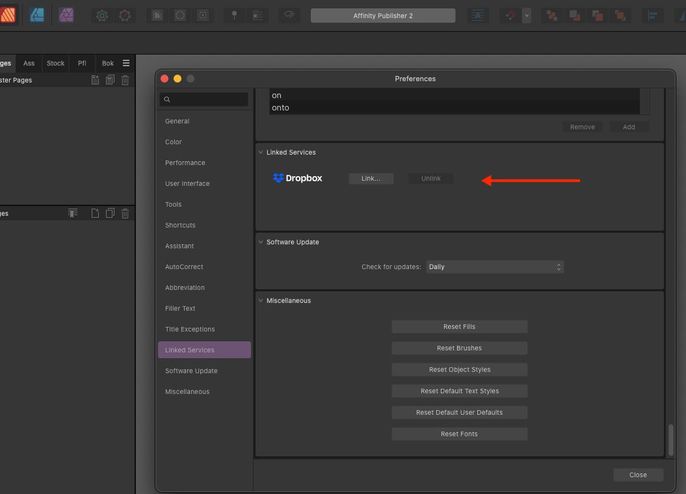Click the Reset Fonts button
Viewport: 686px width, 494px height.
click(459, 434)
